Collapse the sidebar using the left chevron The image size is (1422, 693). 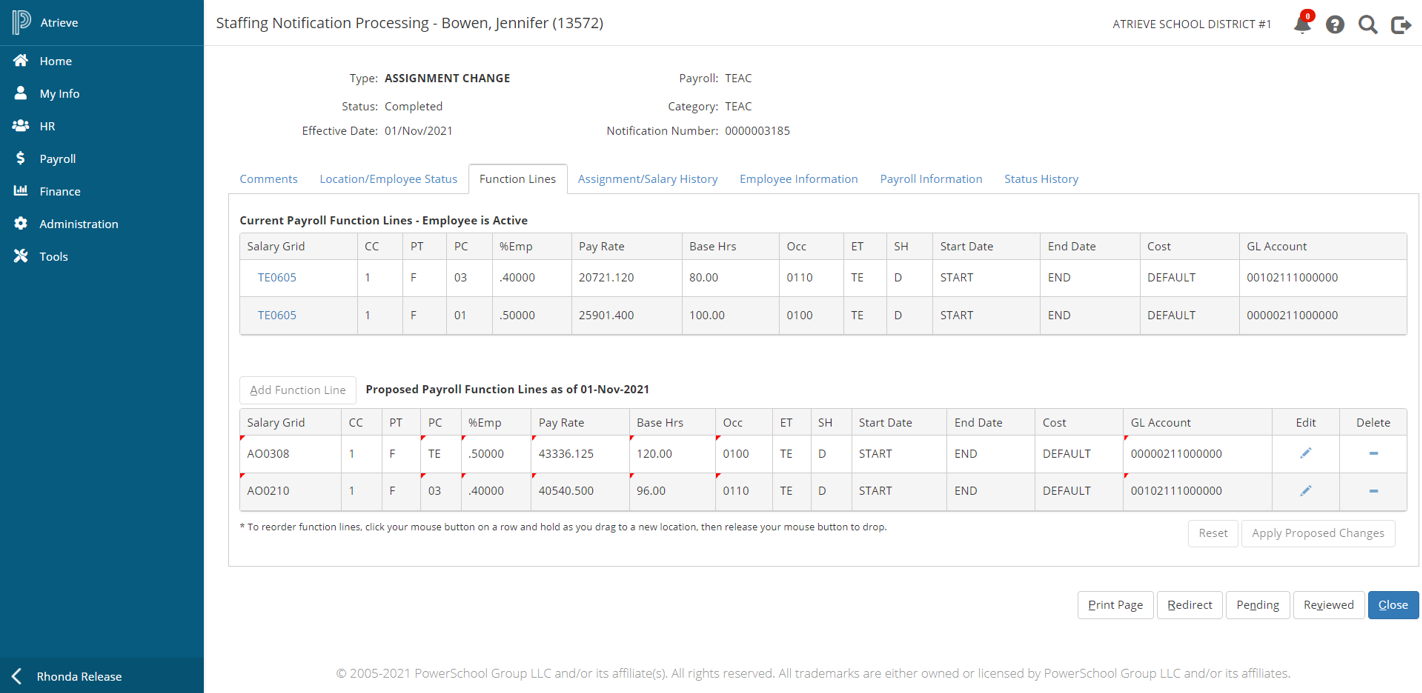click(17, 676)
